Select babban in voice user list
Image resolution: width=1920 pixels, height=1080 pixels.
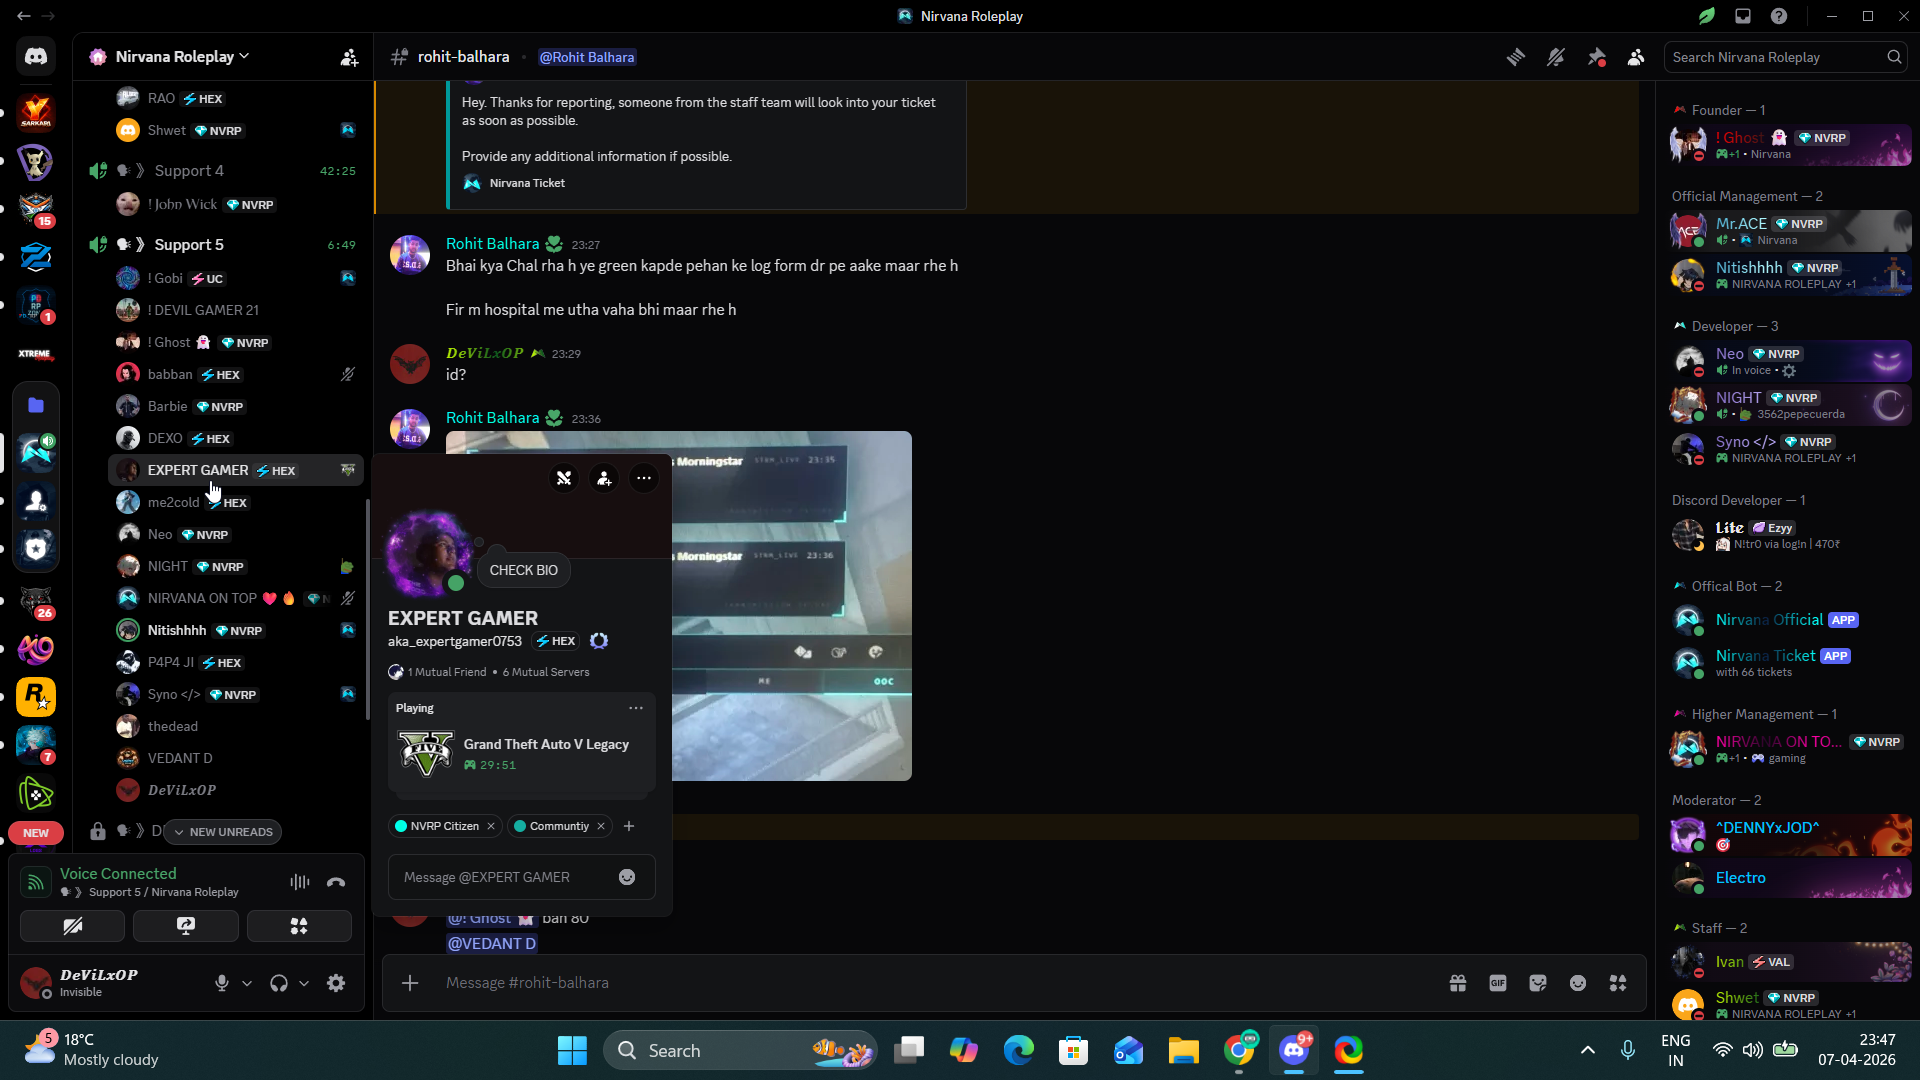click(x=235, y=374)
